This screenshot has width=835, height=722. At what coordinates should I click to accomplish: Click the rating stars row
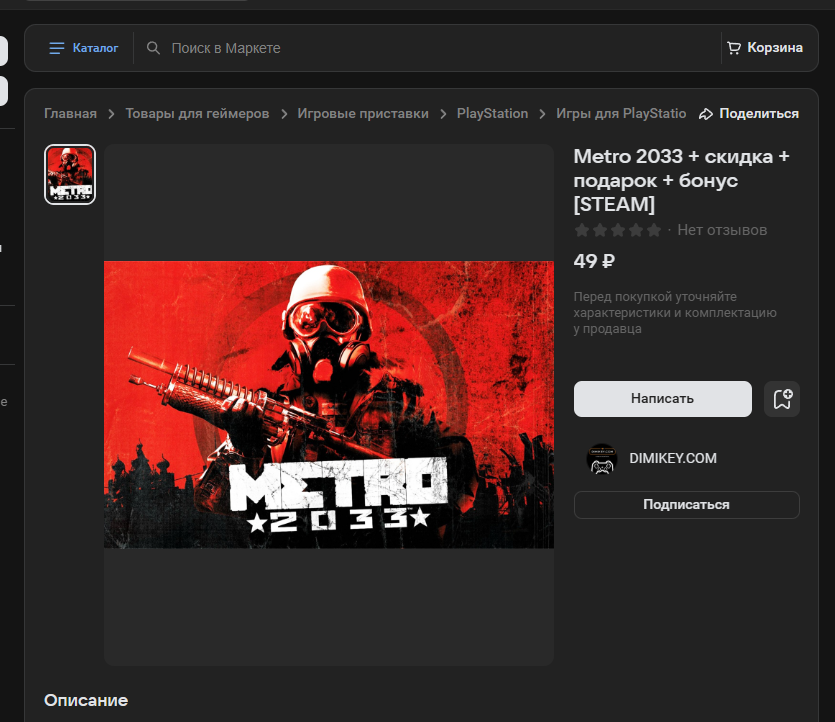coord(618,230)
